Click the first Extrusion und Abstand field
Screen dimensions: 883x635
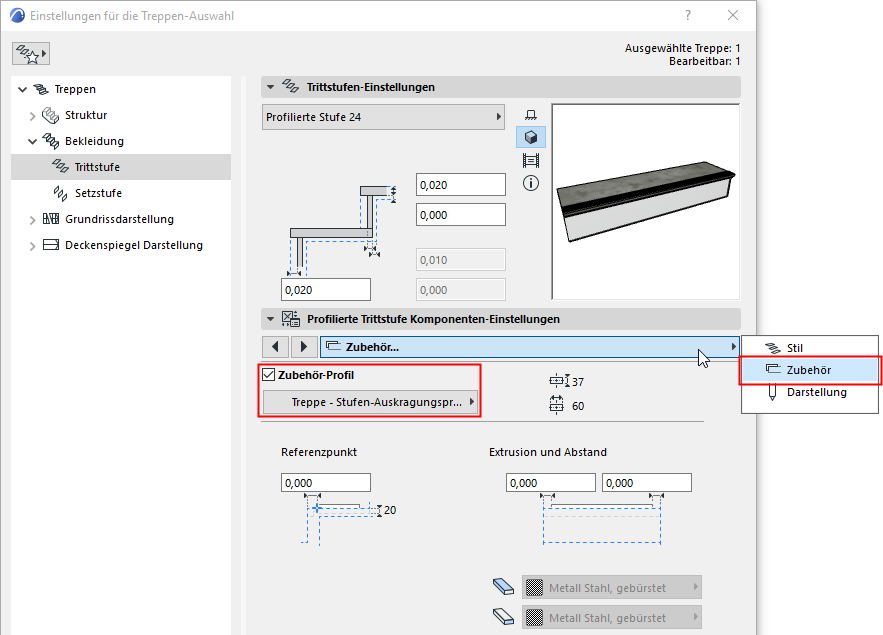click(550, 483)
